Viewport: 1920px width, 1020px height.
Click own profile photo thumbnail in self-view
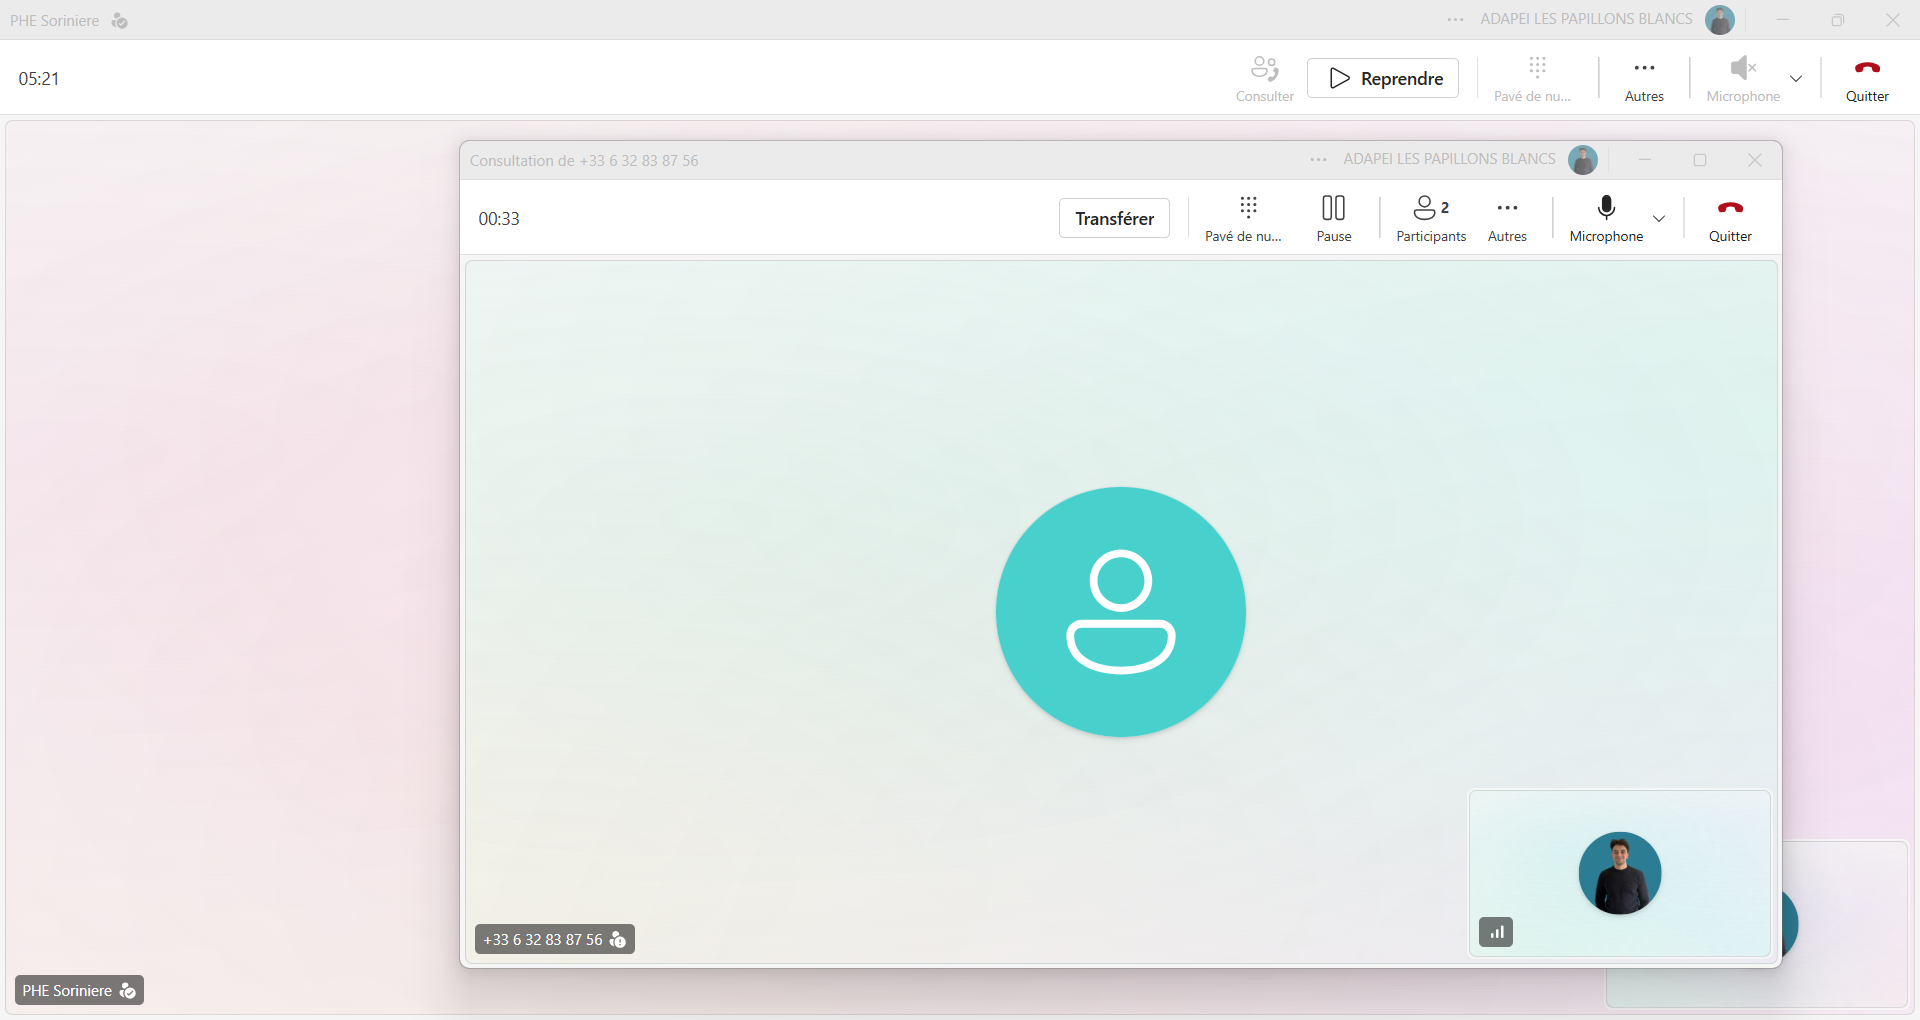point(1620,873)
